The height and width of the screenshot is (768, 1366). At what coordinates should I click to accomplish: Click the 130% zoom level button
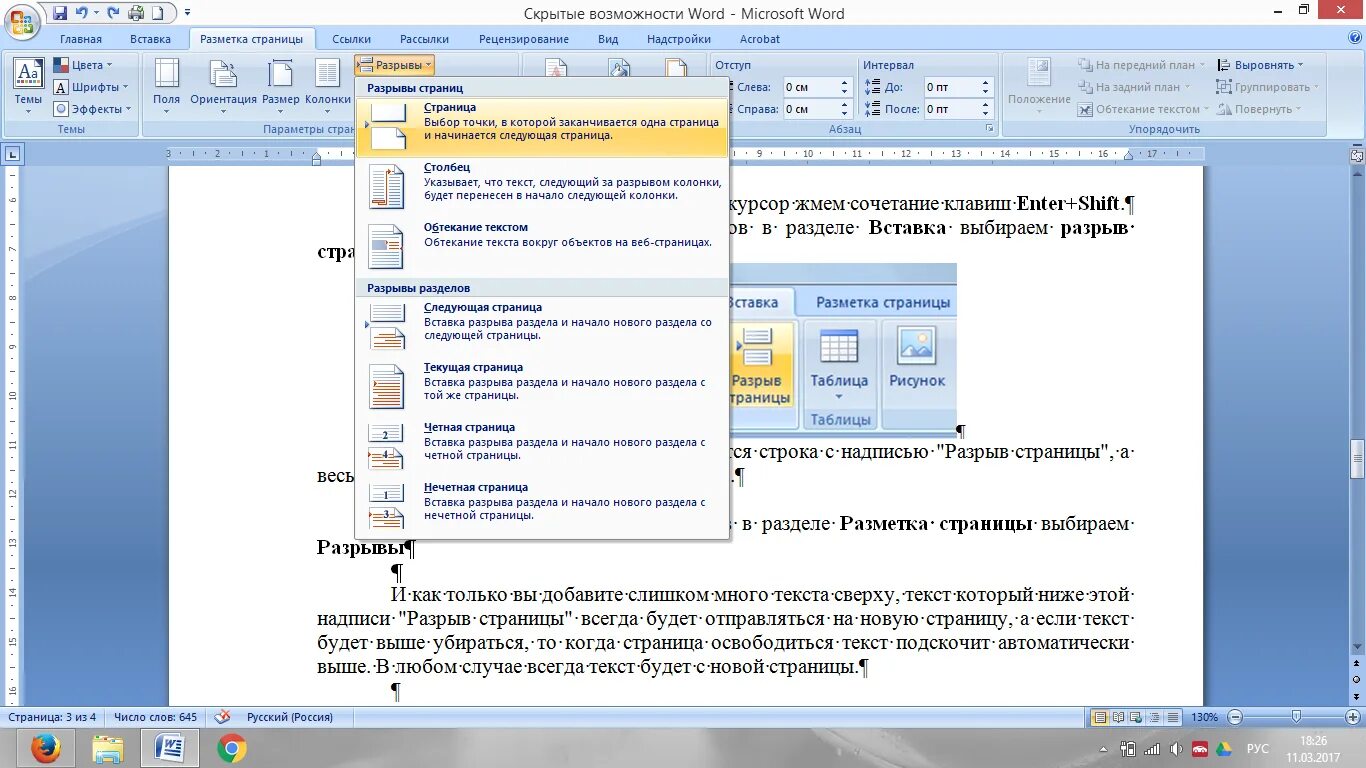[1205, 717]
